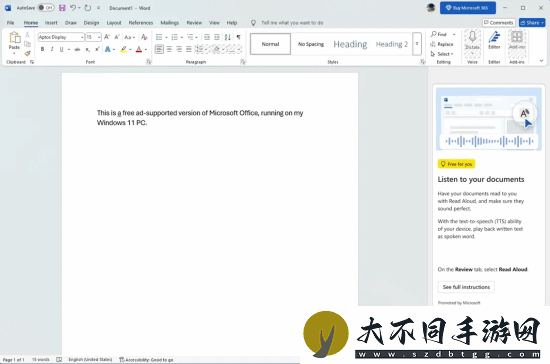This screenshot has width=550, height=364.
Task: Switch to the Draw tab
Action: coord(71,23)
